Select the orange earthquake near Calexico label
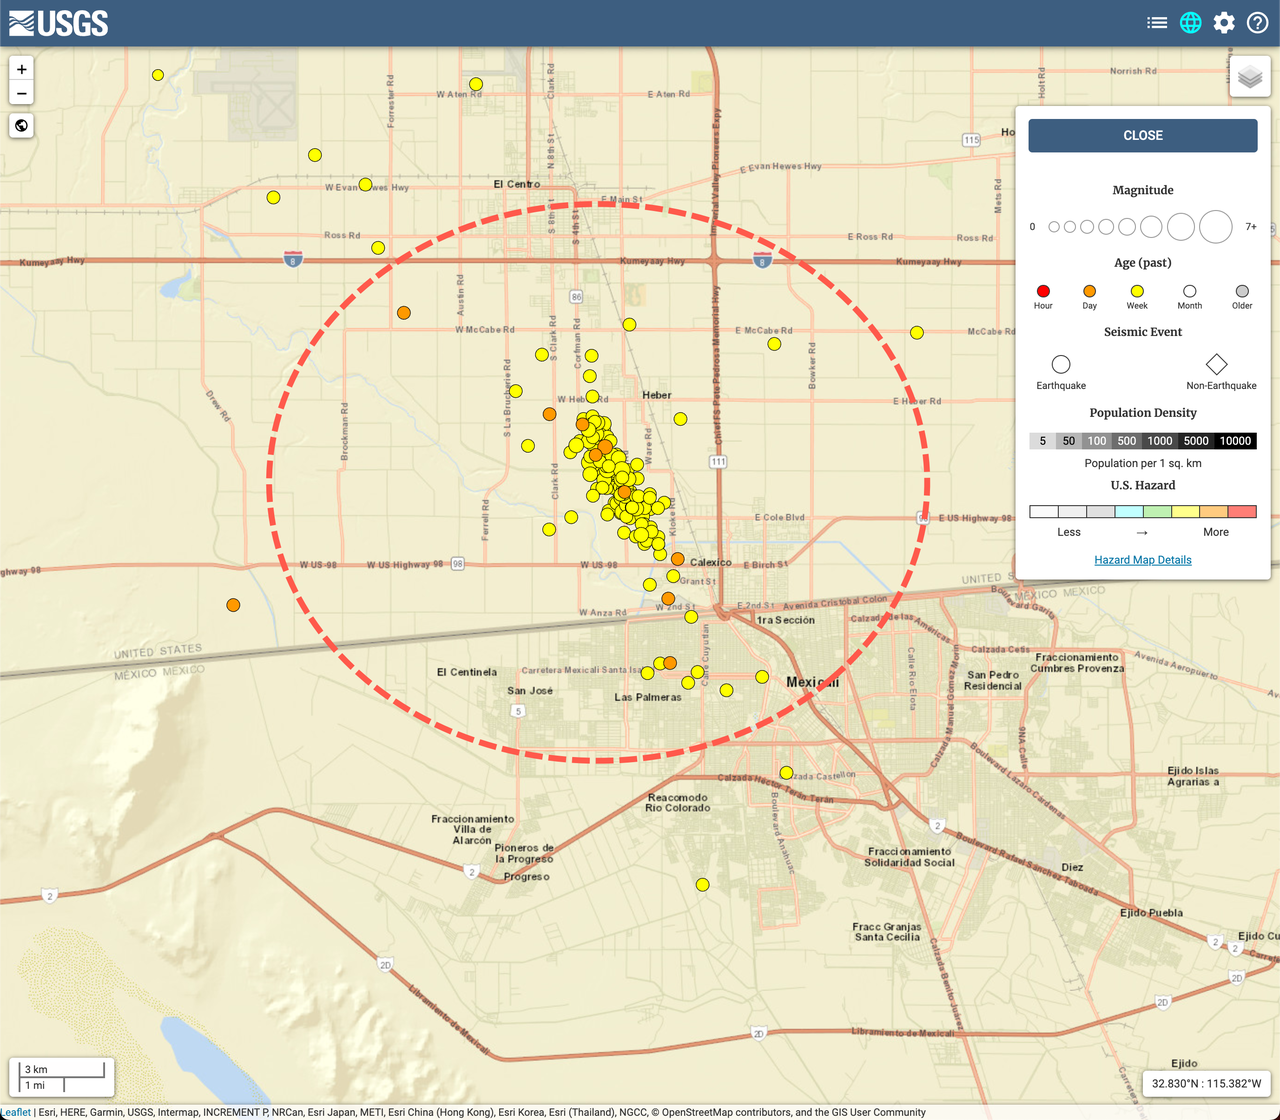This screenshot has height=1120, width=1280. [x=677, y=559]
